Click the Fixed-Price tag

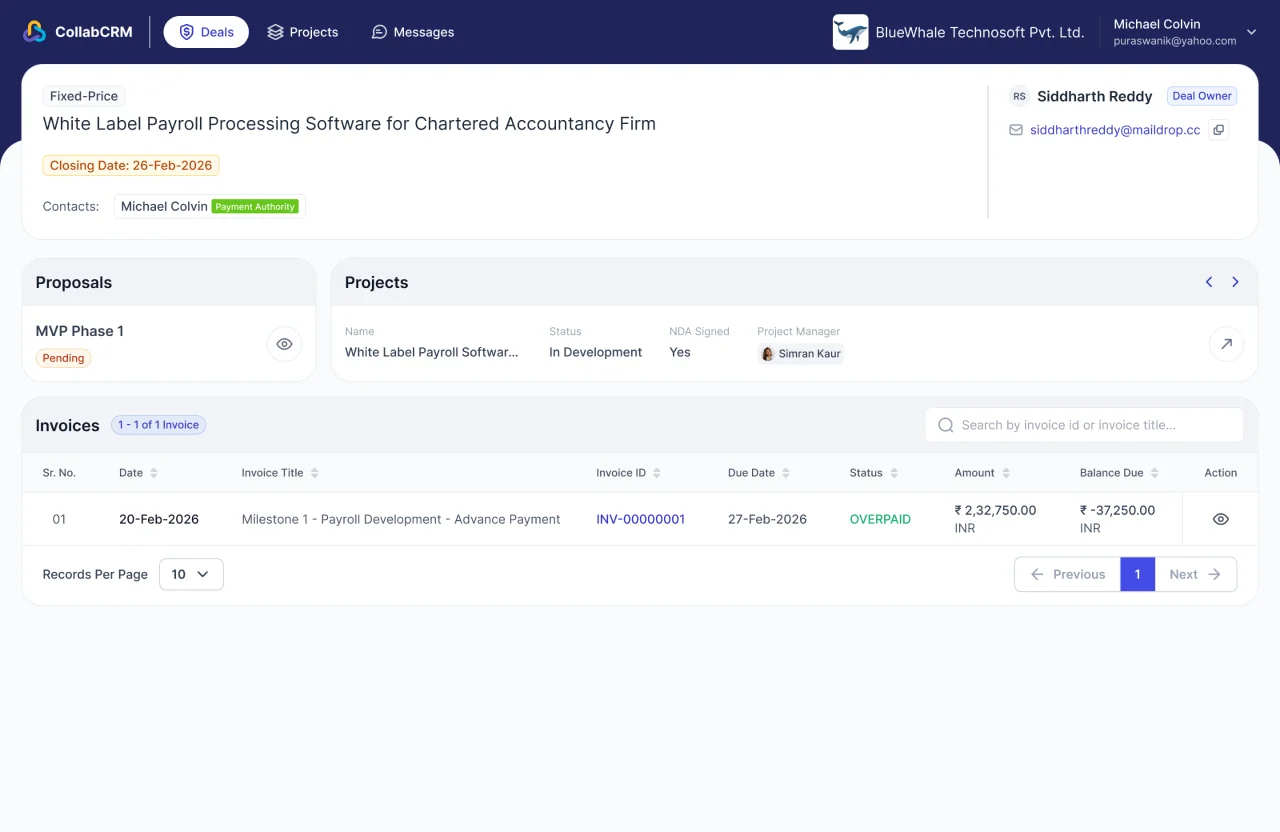84,96
